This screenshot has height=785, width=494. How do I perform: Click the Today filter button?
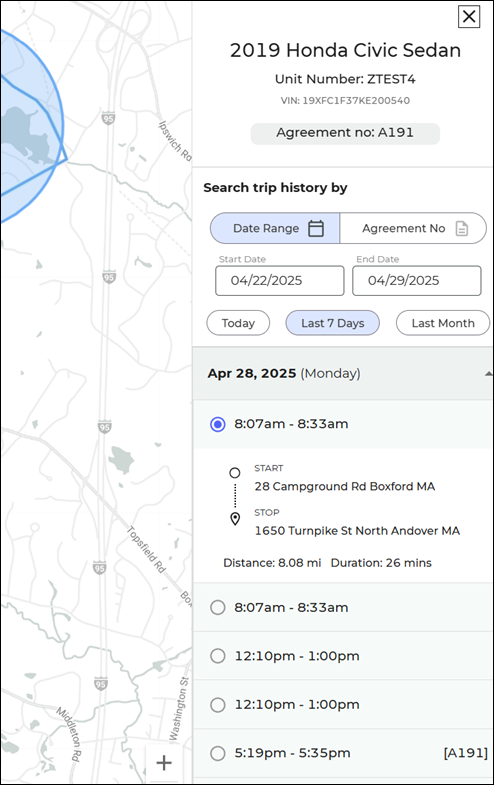[x=238, y=323]
